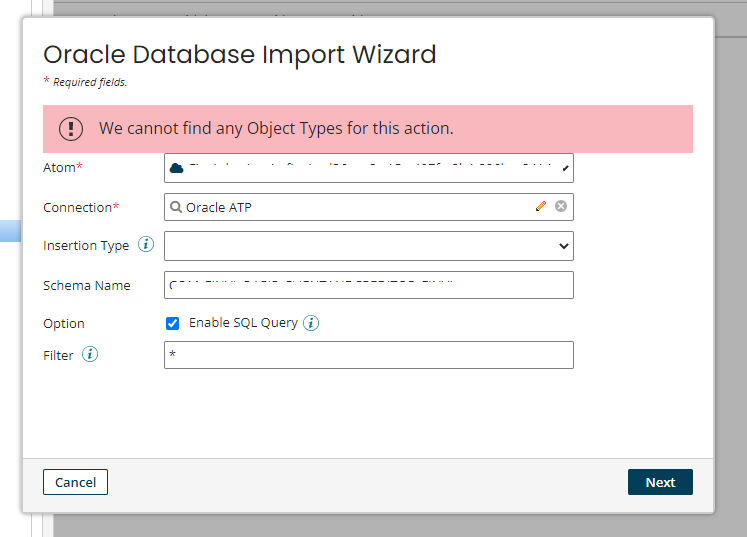Click the Insertion Type label
Viewport: 747px width, 537px height.
86,246
